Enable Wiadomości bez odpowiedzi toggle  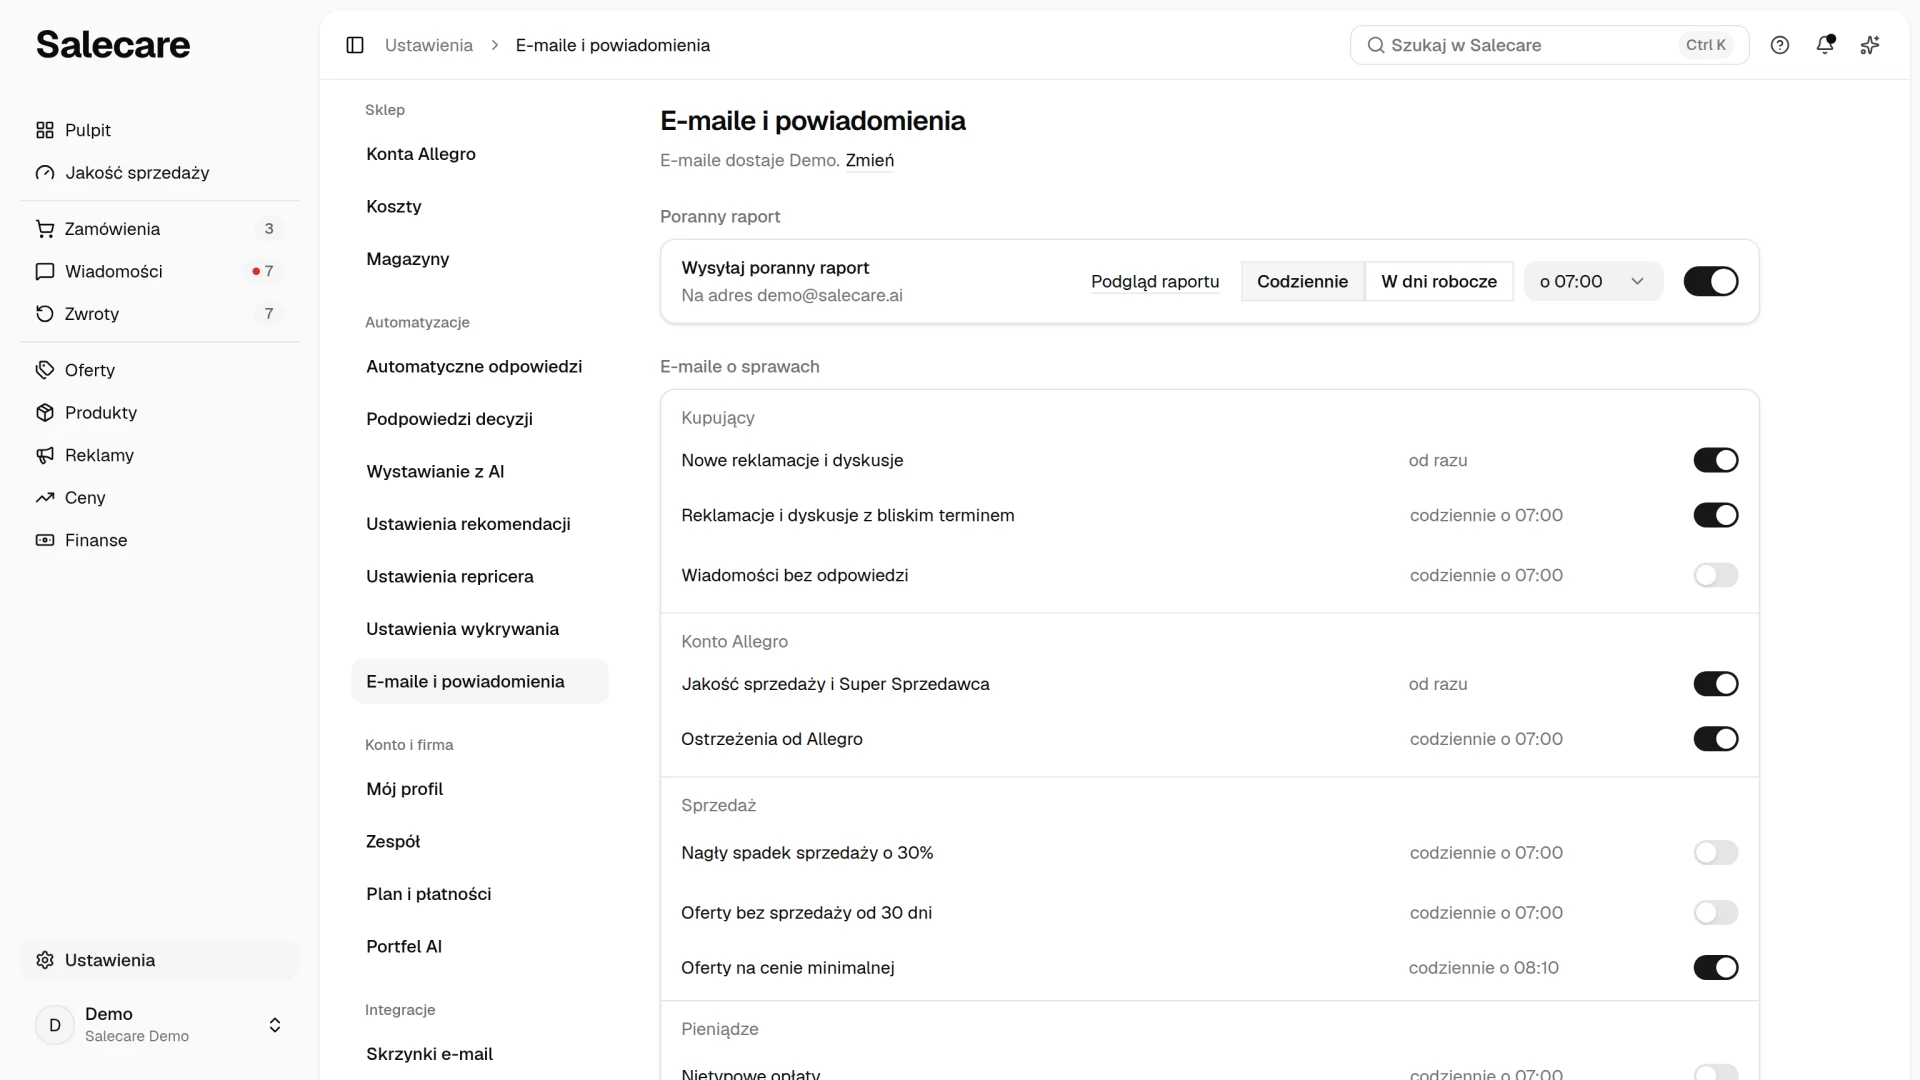1716,575
